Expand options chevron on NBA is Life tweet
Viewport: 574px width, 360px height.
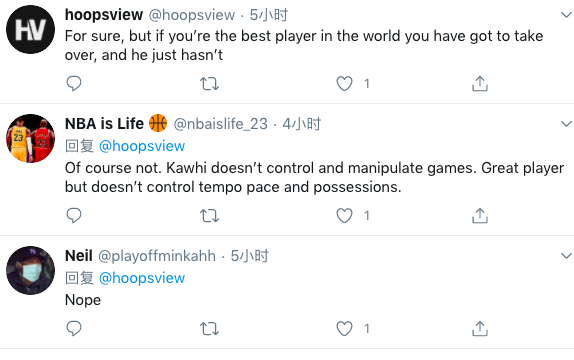pyautogui.click(x=566, y=124)
